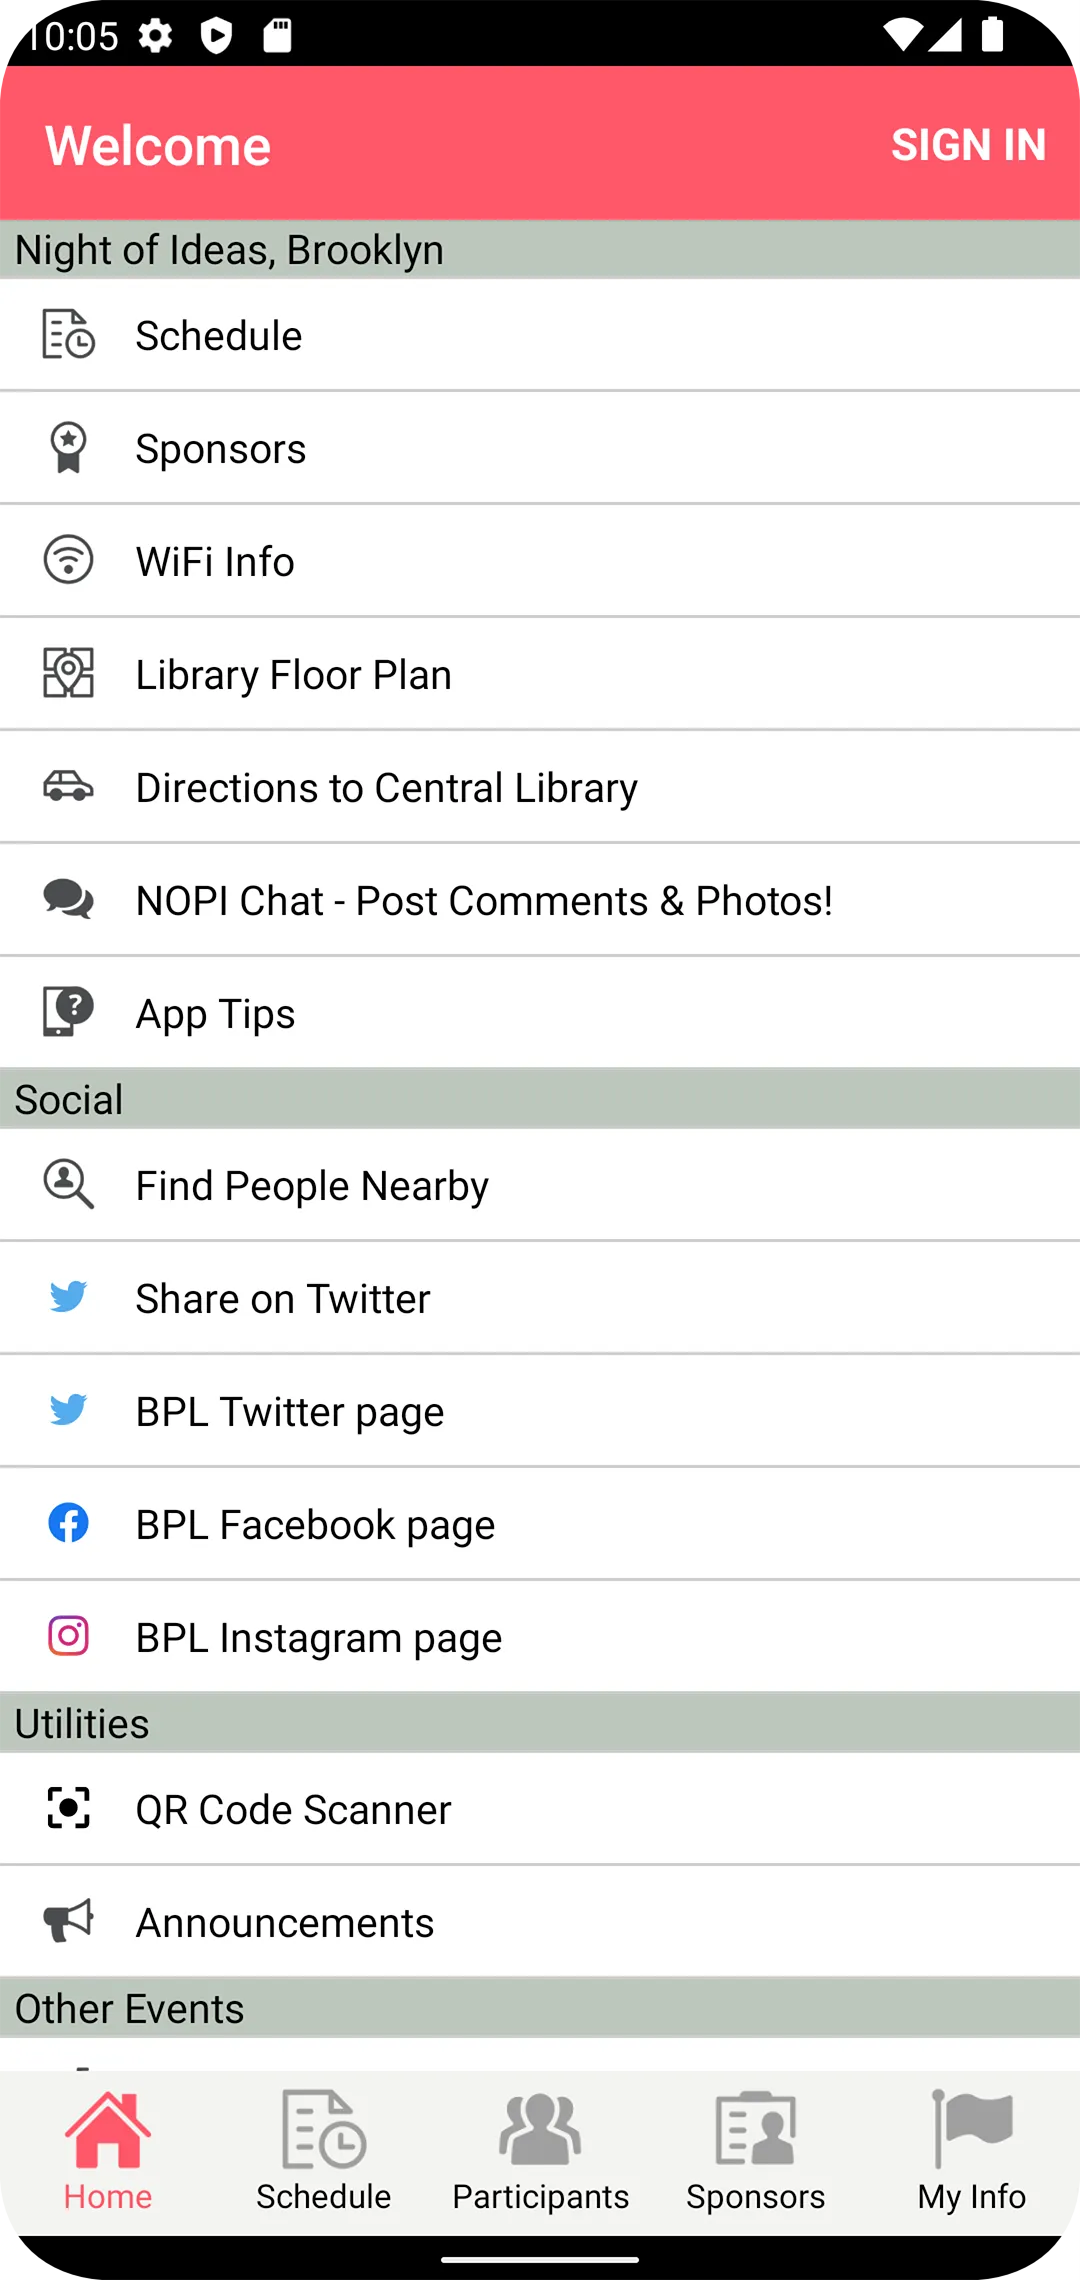Tap the Facebook logo icon
Screen dimensions: 1080x2280
click(68, 1524)
